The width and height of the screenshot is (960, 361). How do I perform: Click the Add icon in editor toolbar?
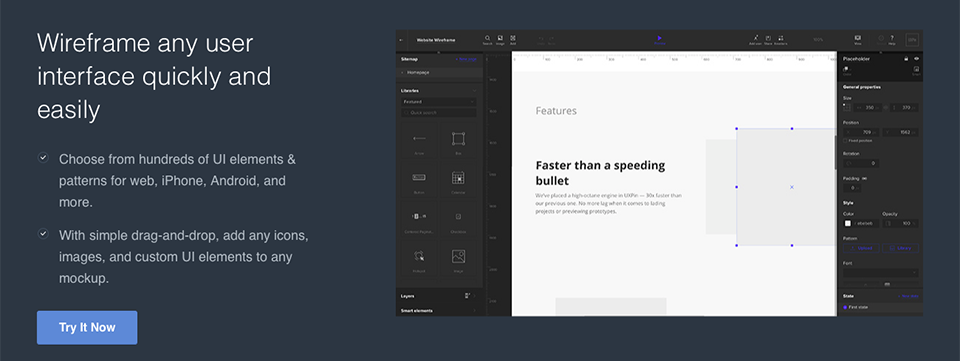(513, 40)
